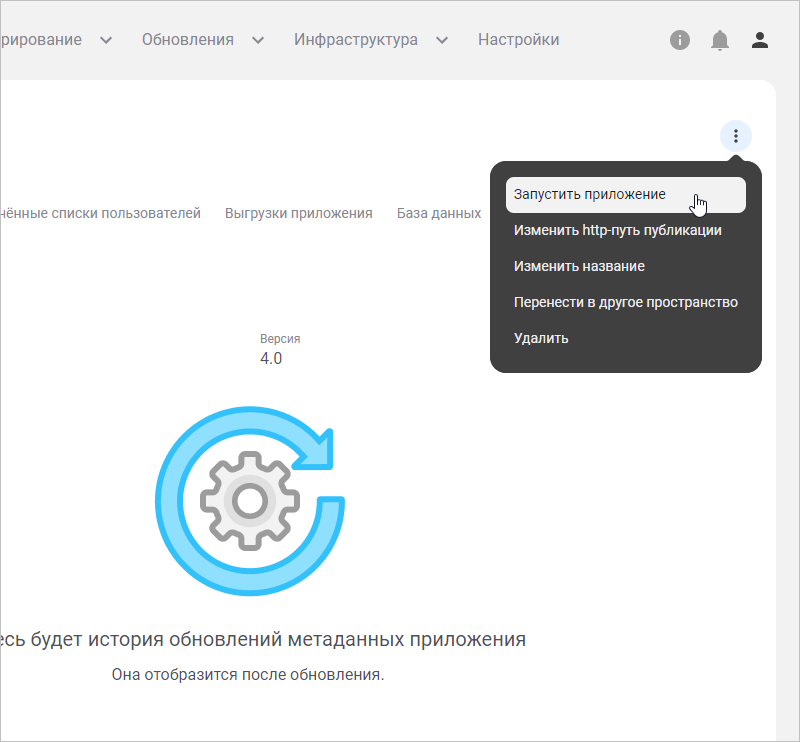The height and width of the screenshot is (742, 800).
Task: Select Изменить название menu entry
Action: [579, 267]
